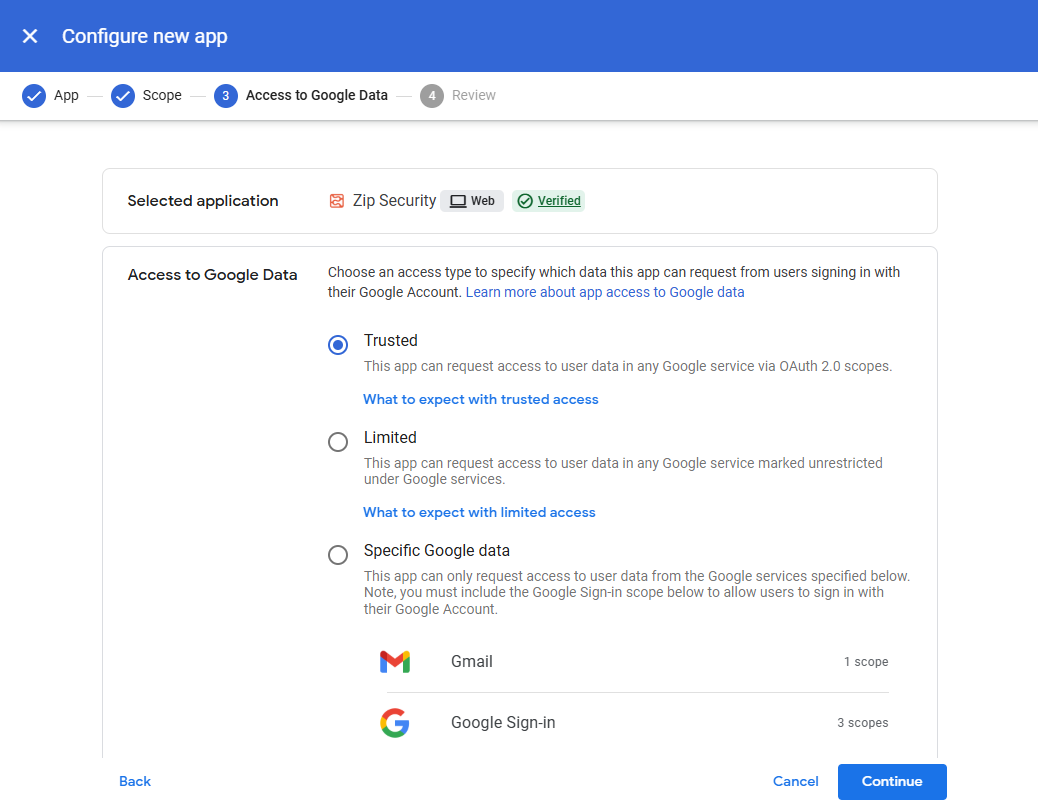Image resolution: width=1038 pixels, height=811 pixels.
Task: Click the App step checkmark icon
Action: point(34,96)
